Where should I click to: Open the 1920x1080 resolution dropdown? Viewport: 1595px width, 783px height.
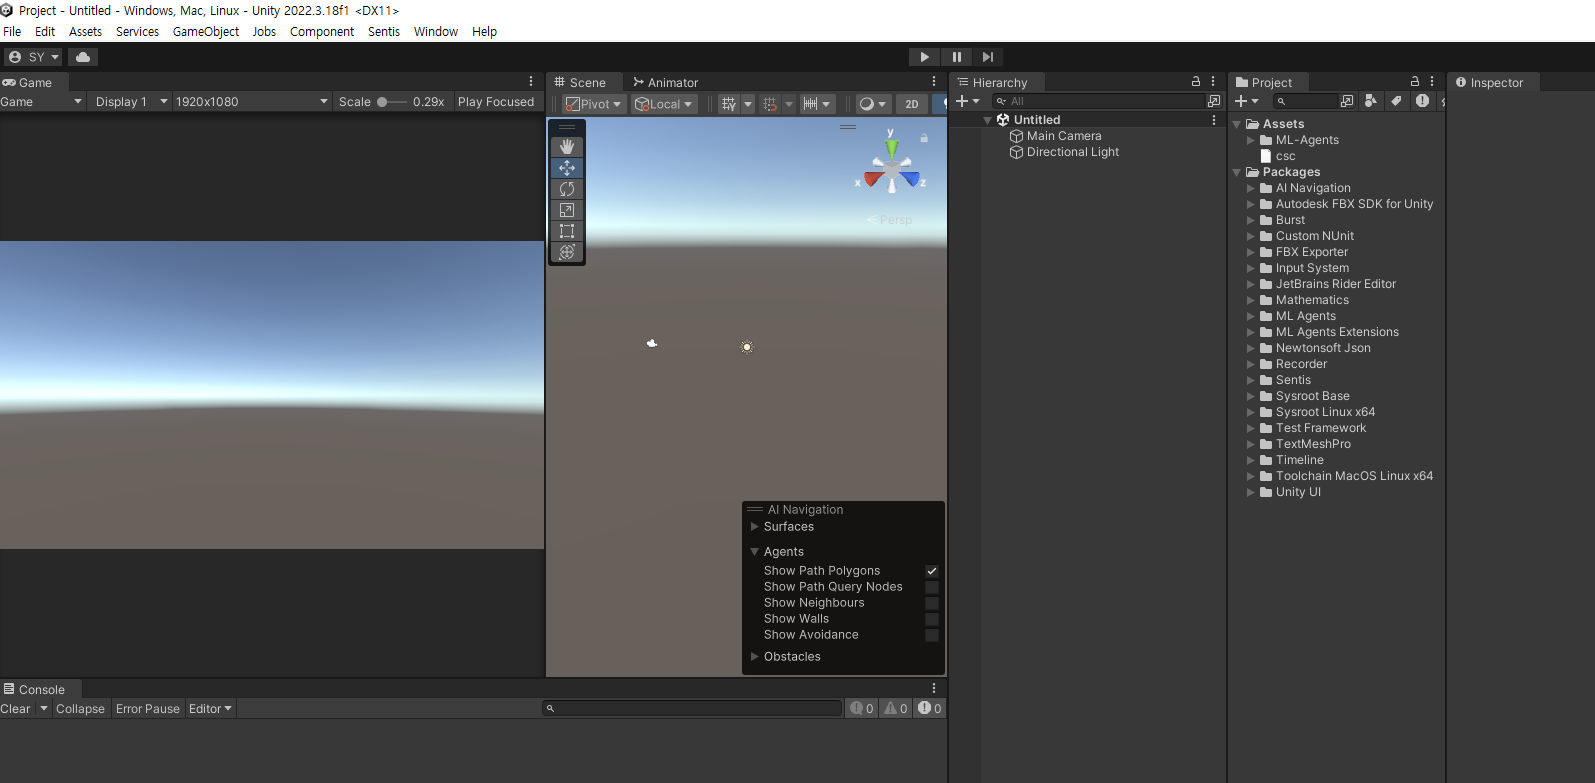pos(251,102)
